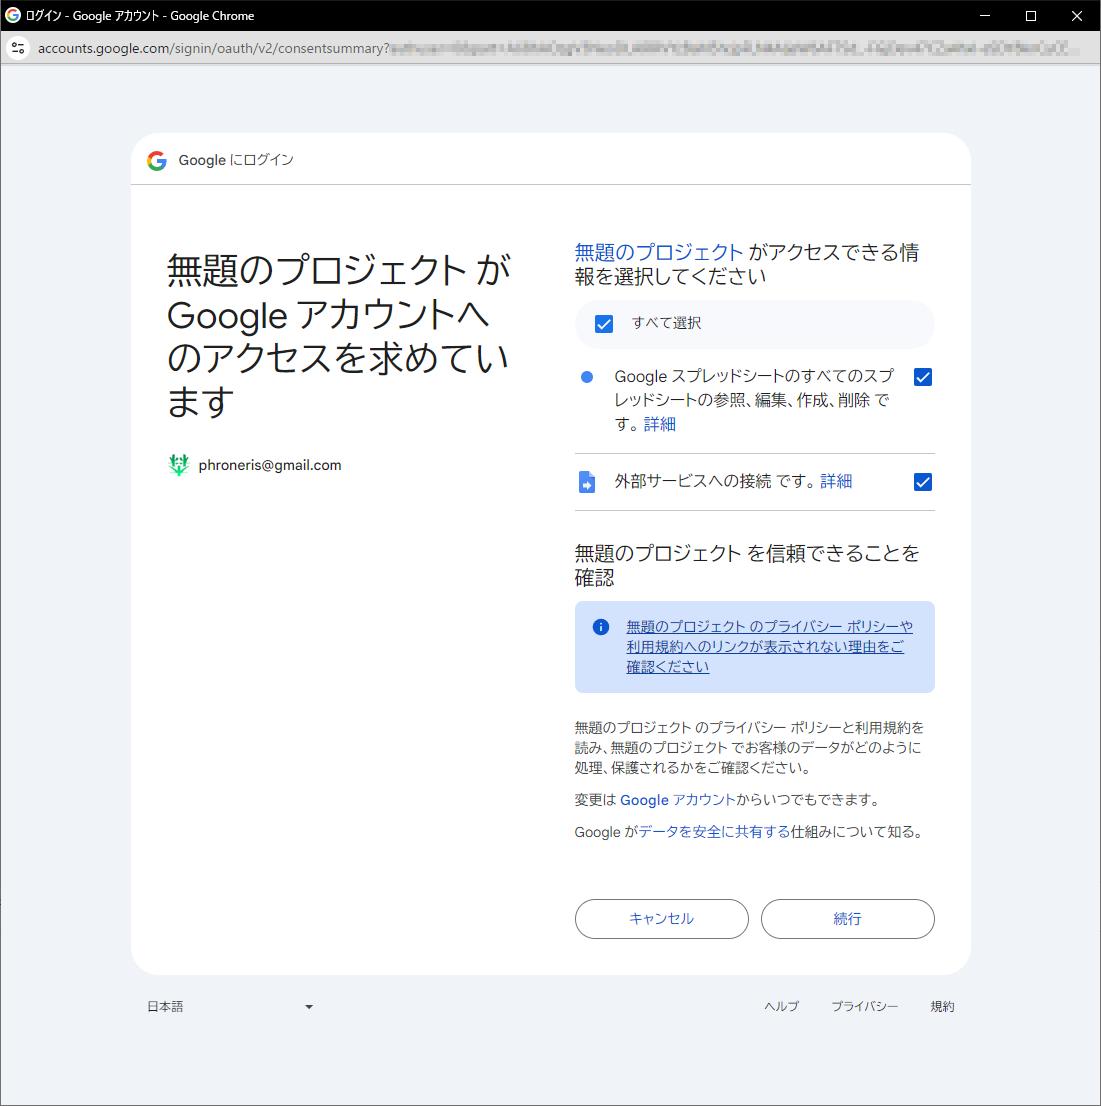Minimize the Chrome window
The height and width of the screenshot is (1106, 1101).
pos(985,16)
